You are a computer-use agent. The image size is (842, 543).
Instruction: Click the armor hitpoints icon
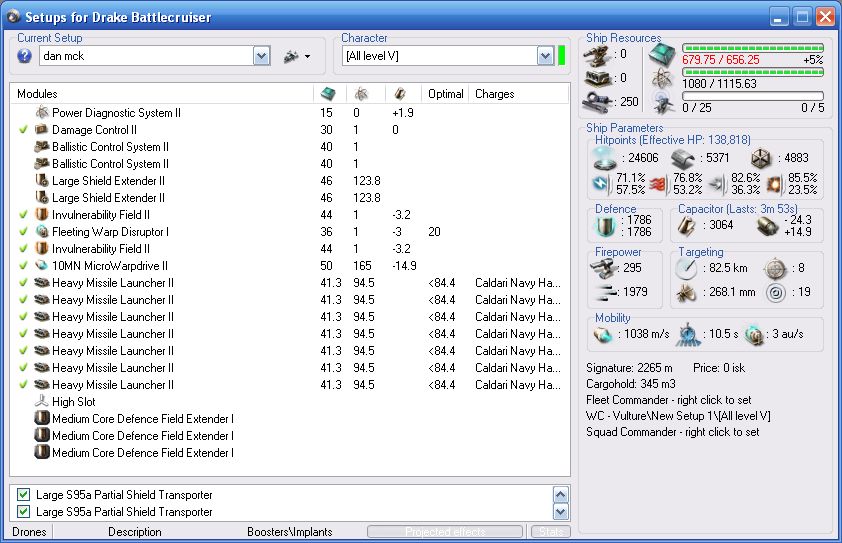(x=684, y=158)
